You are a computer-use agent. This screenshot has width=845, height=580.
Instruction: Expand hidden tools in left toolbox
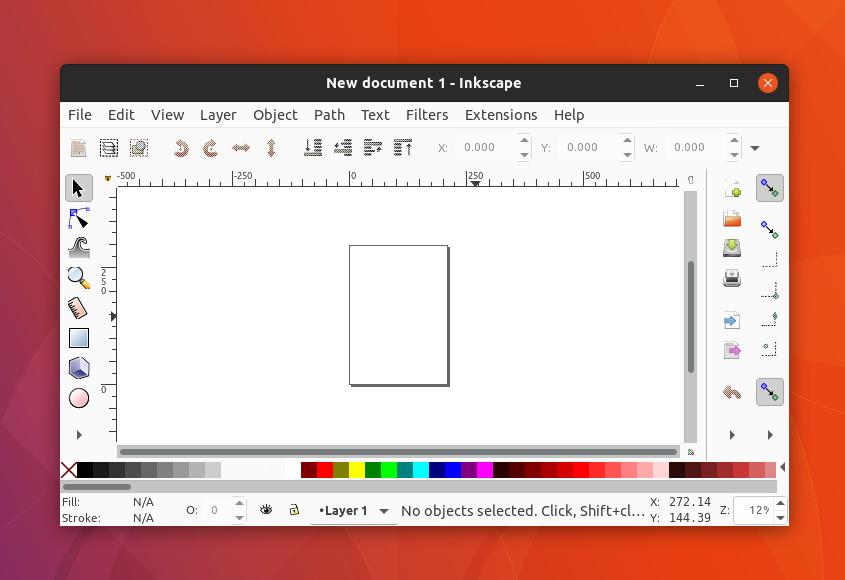[x=79, y=434]
